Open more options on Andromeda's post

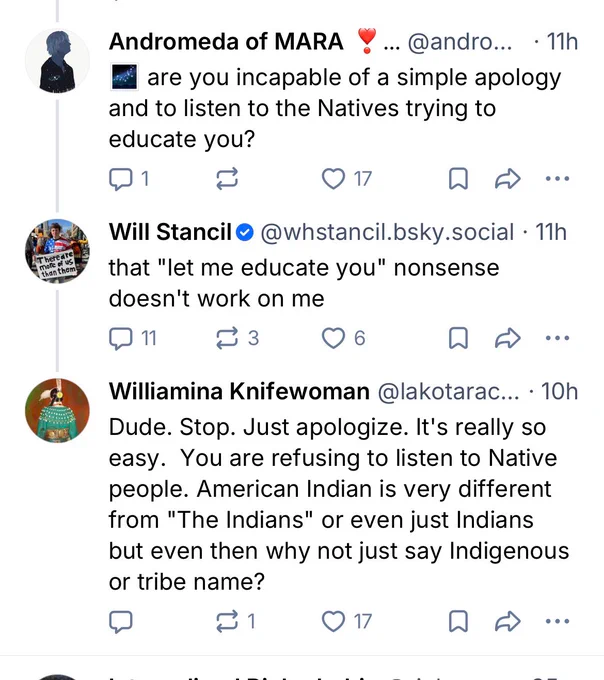coord(557,179)
